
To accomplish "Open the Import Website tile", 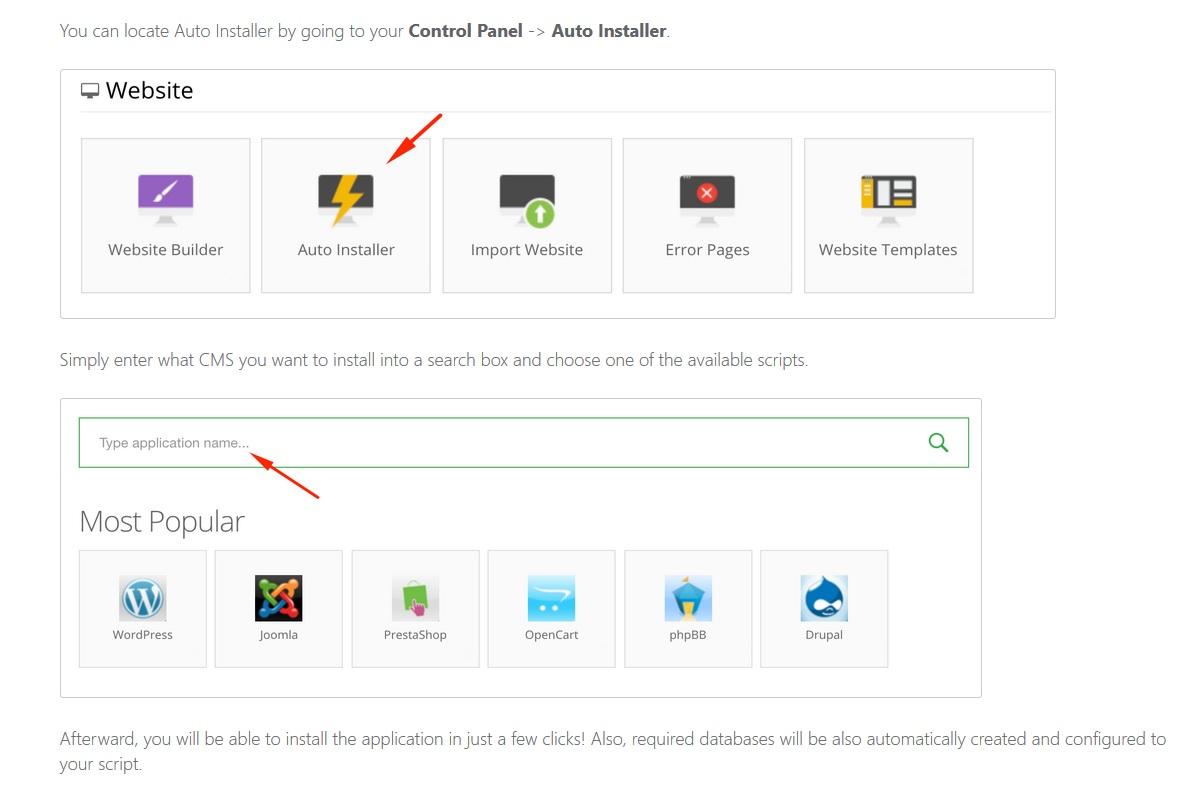I will [x=527, y=215].
